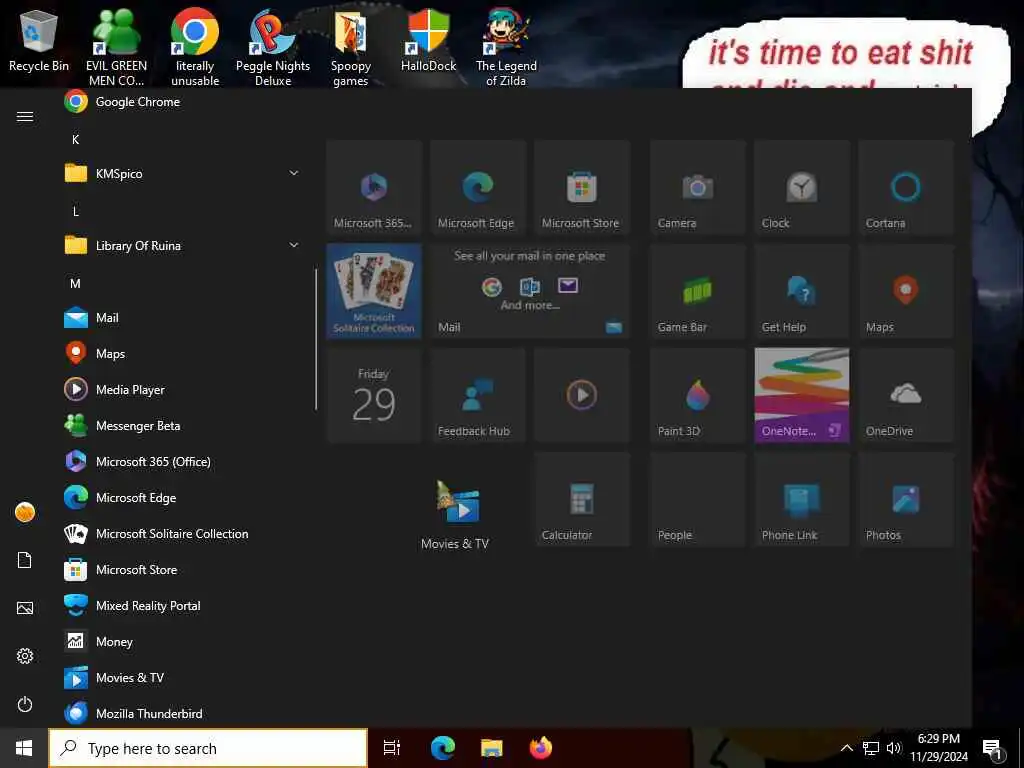Open the Money app
Screen dimensions: 1024x768
[182, 642]
